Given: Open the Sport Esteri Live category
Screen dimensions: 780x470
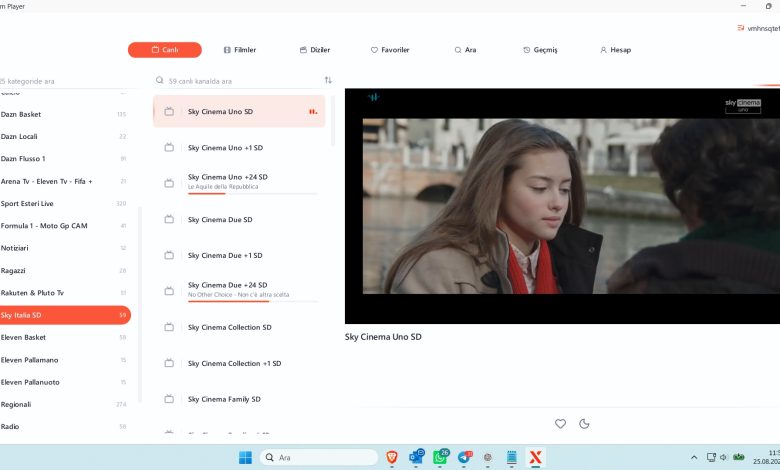Looking at the screenshot, I should pos(65,203).
